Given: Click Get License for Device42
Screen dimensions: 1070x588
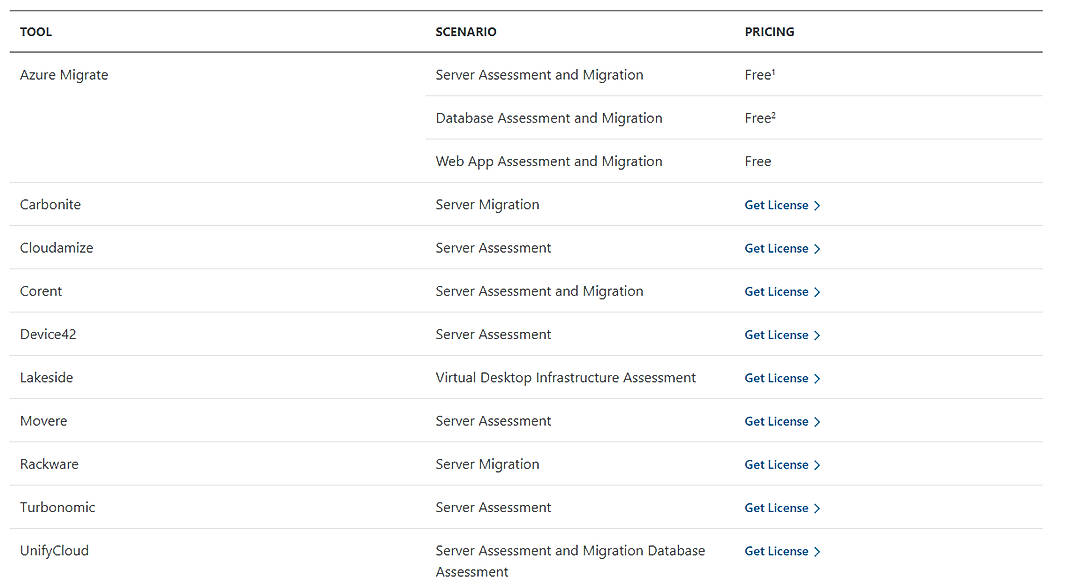Looking at the screenshot, I should click(775, 334).
